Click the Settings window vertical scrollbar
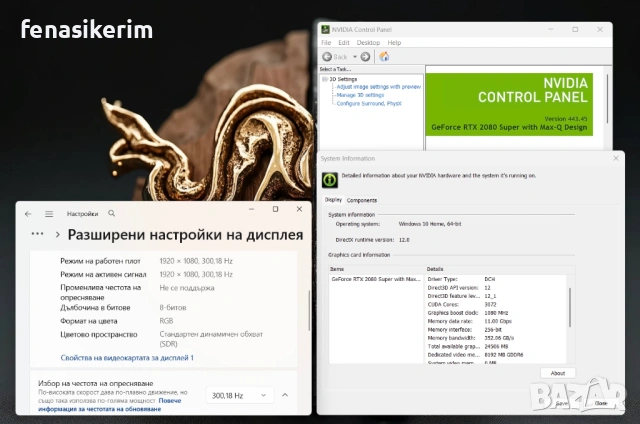The image size is (640, 424). (309, 311)
